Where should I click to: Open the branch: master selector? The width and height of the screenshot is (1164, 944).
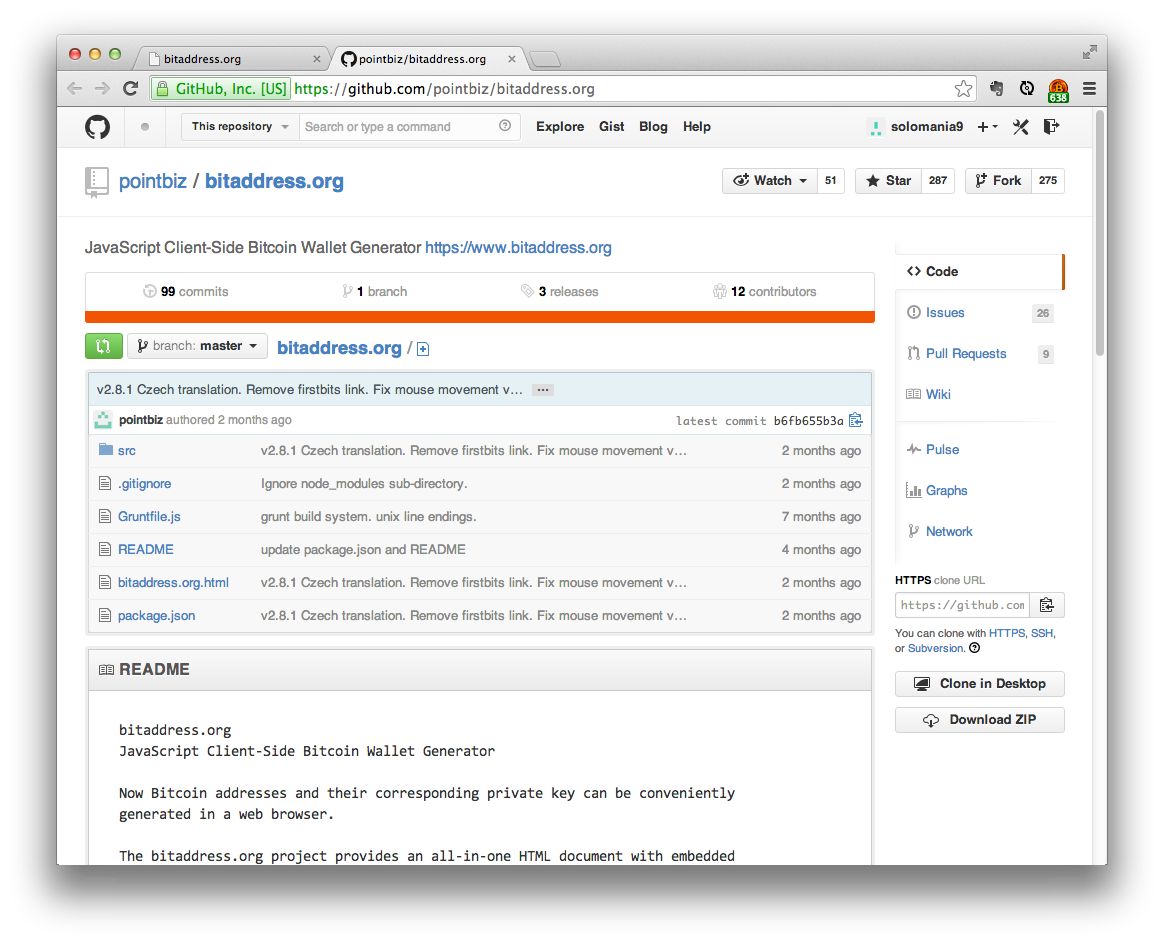pos(197,346)
